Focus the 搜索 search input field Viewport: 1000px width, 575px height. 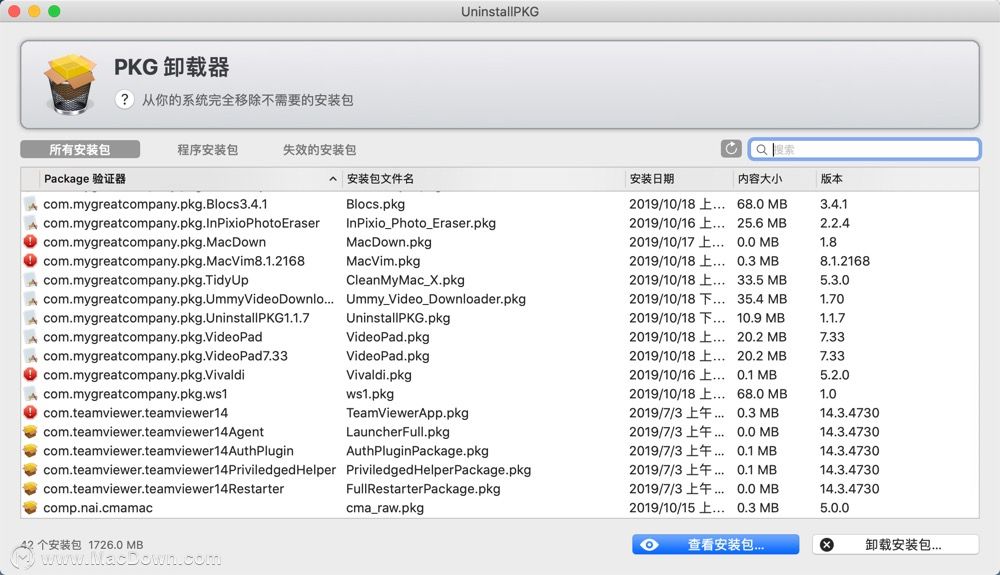pos(865,149)
